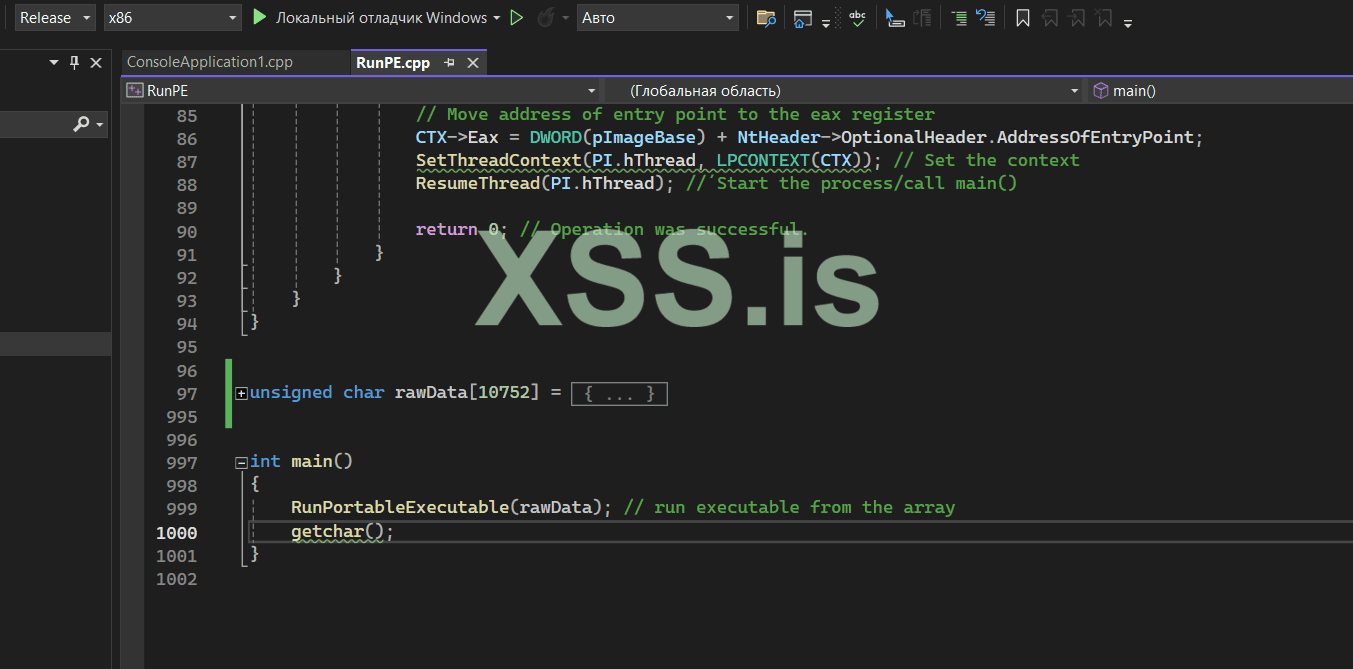Go to previous bookmark icon
The image size is (1353, 669).
click(x=1050, y=17)
